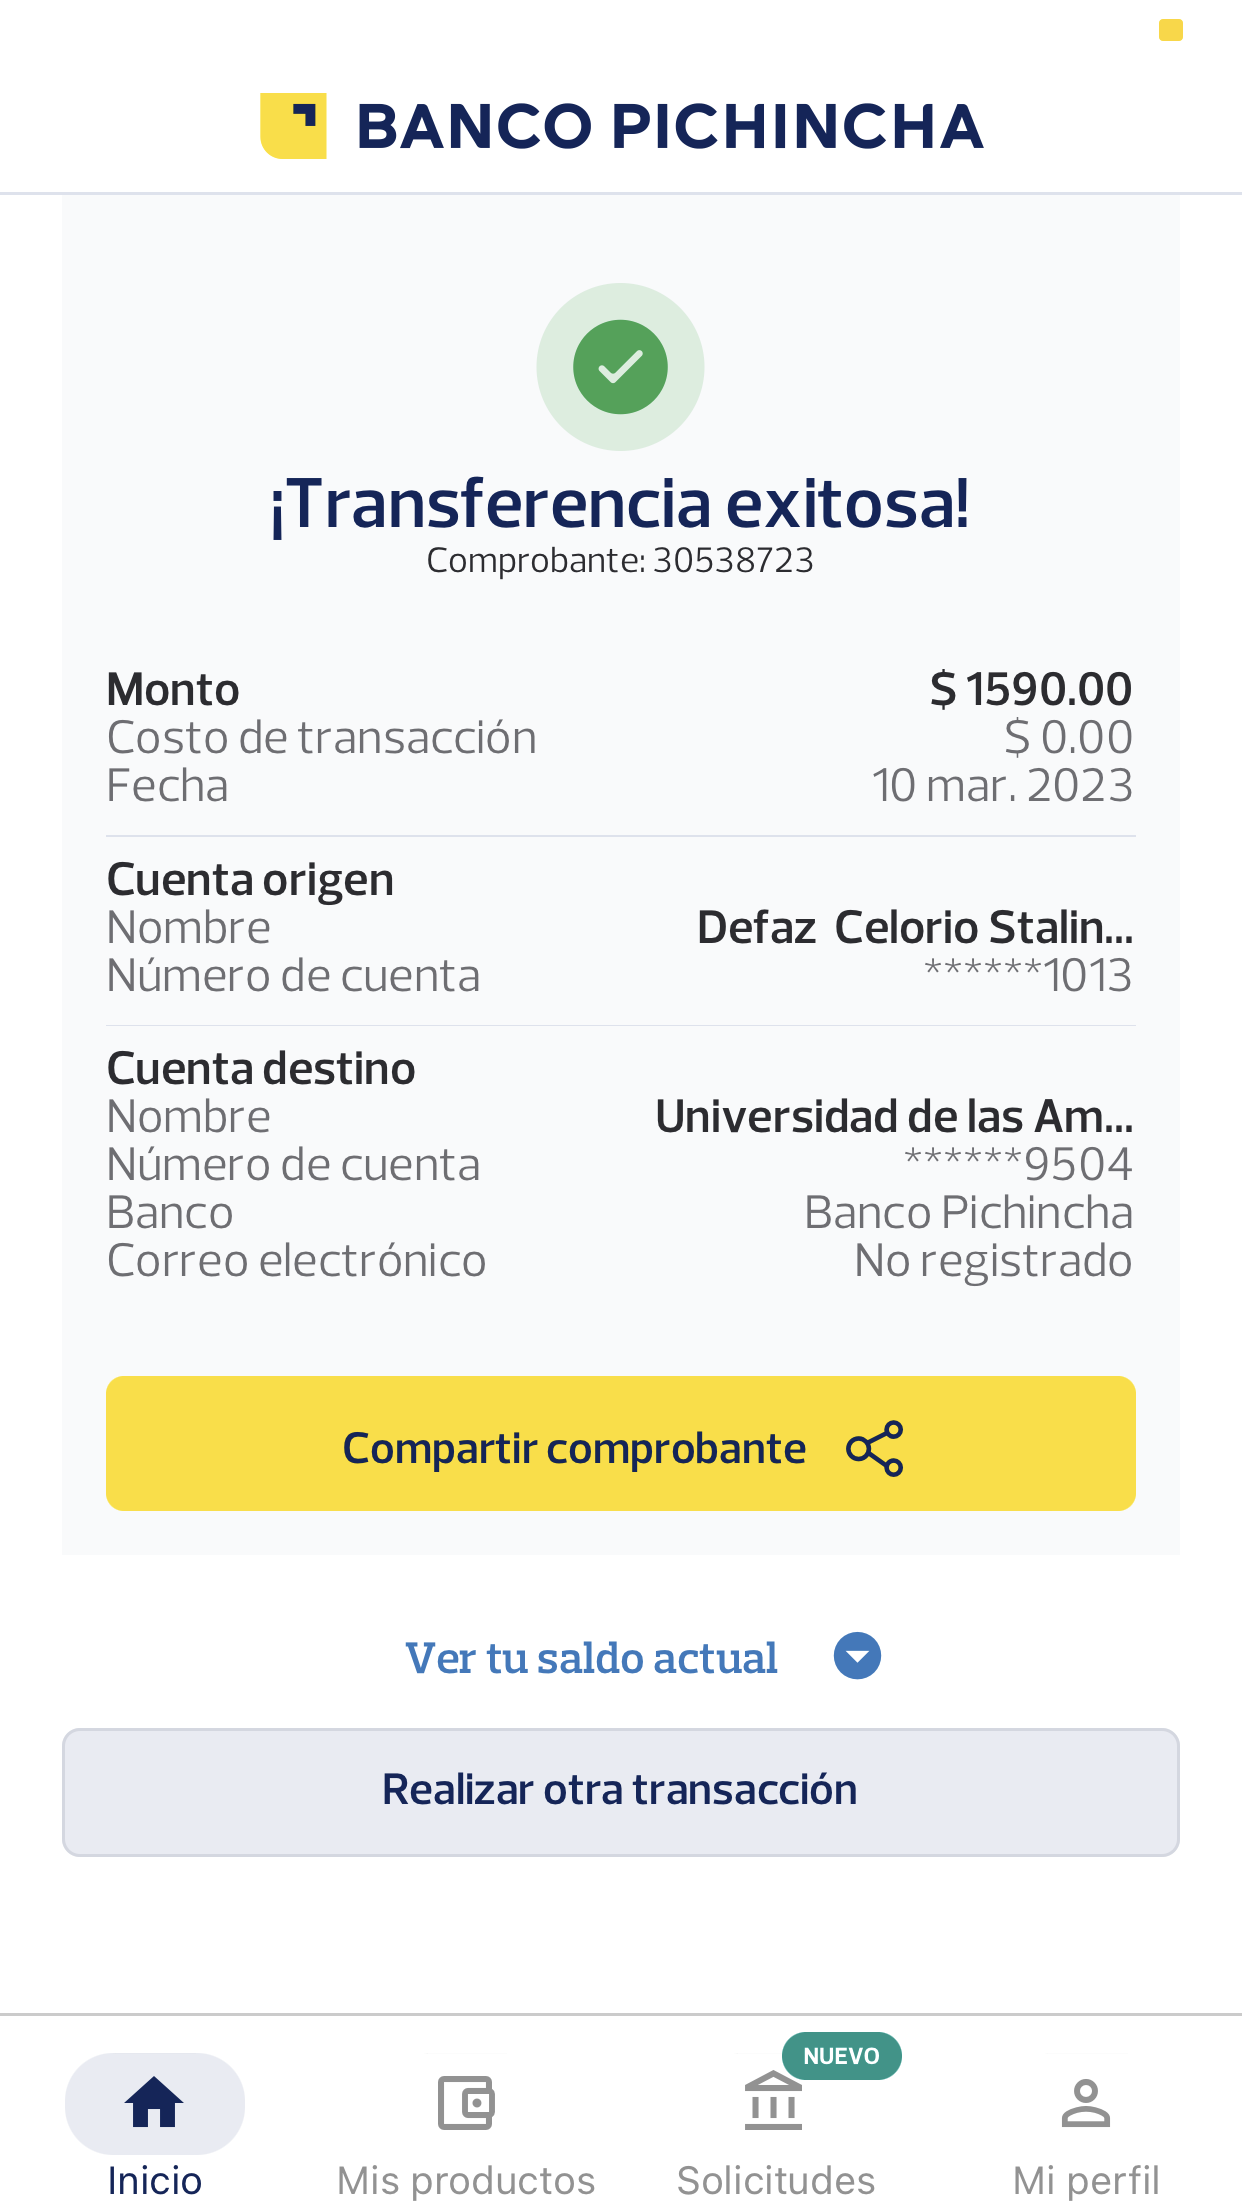Tap the $ 1590.00 amount value
This screenshot has height=2208, width=1242.
(x=1030, y=689)
